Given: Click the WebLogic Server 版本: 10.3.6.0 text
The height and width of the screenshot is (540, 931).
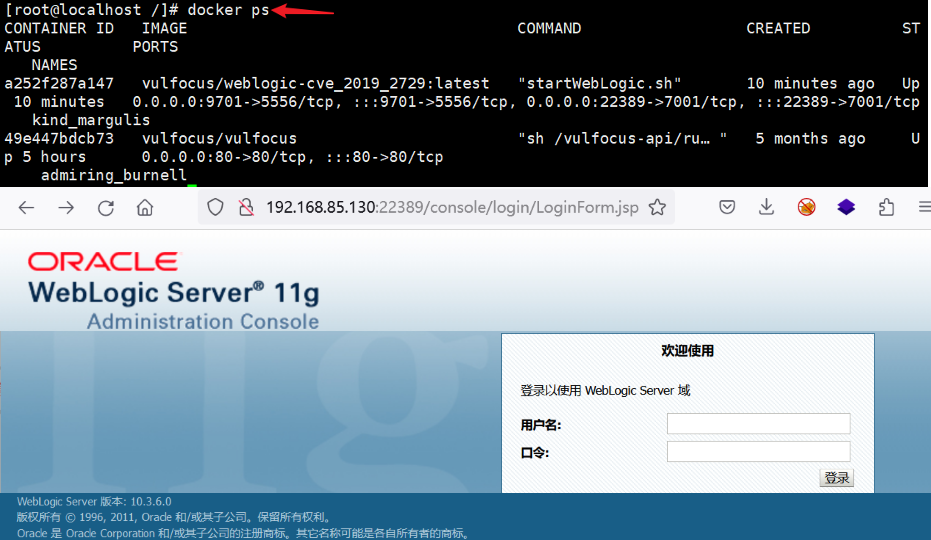Looking at the screenshot, I should click(x=94, y=501).
